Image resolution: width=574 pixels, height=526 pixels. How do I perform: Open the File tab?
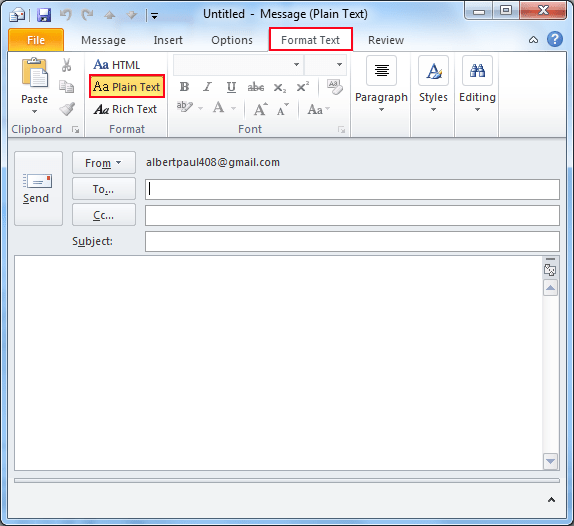[x=36, y=40]
